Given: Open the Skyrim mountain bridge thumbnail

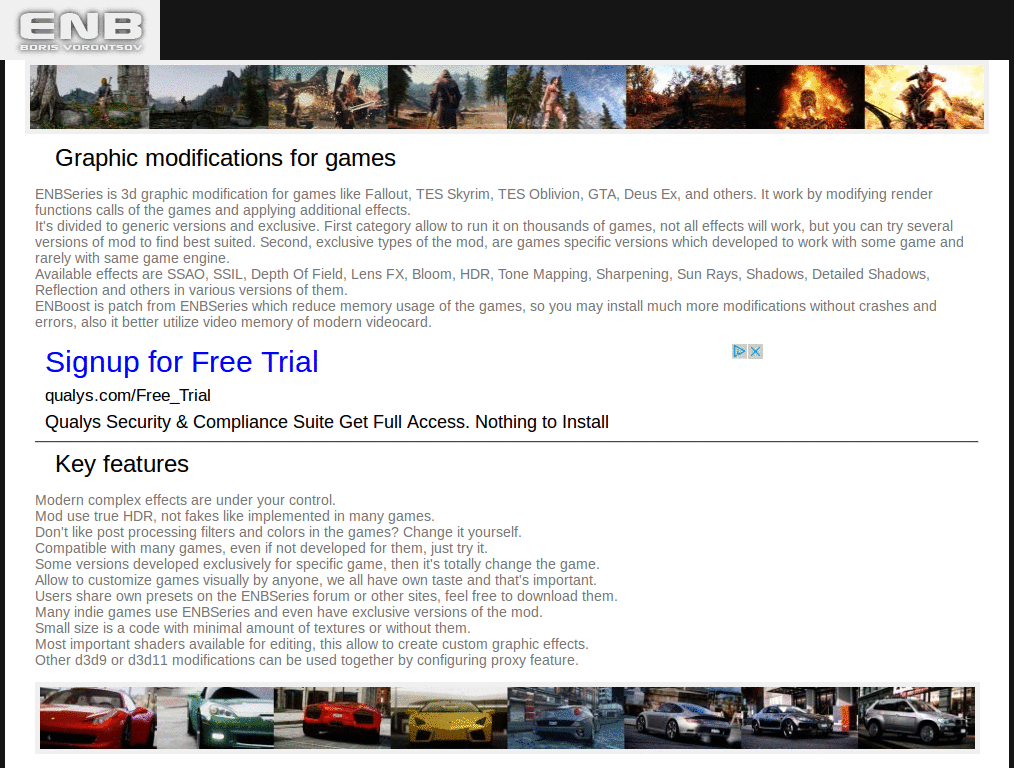Looking at the screenshot, I should [x=209, y=97].
